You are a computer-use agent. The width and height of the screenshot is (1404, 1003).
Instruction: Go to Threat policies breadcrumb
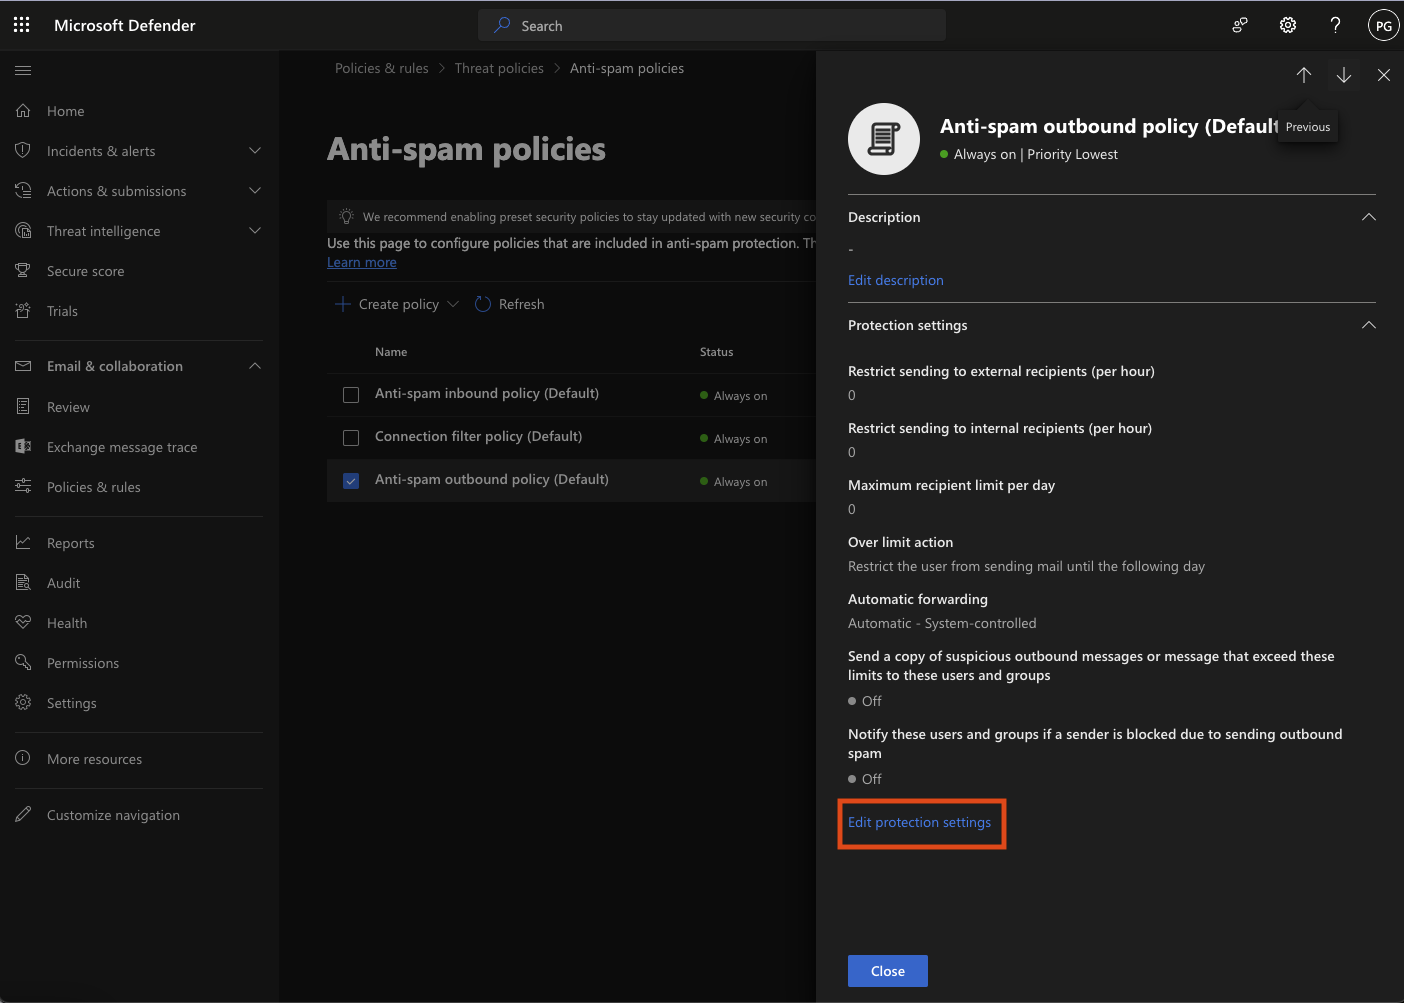(499, 68)
